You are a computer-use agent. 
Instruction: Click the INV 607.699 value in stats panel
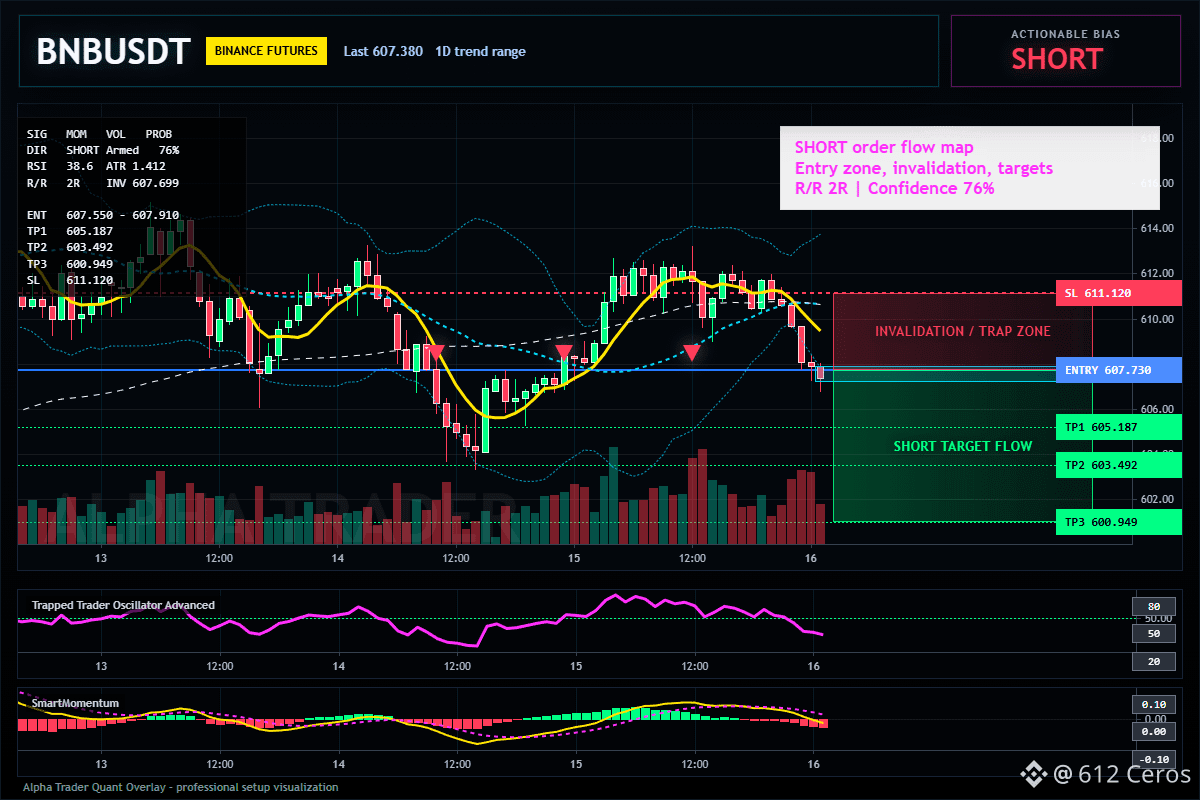coord(143,183)
